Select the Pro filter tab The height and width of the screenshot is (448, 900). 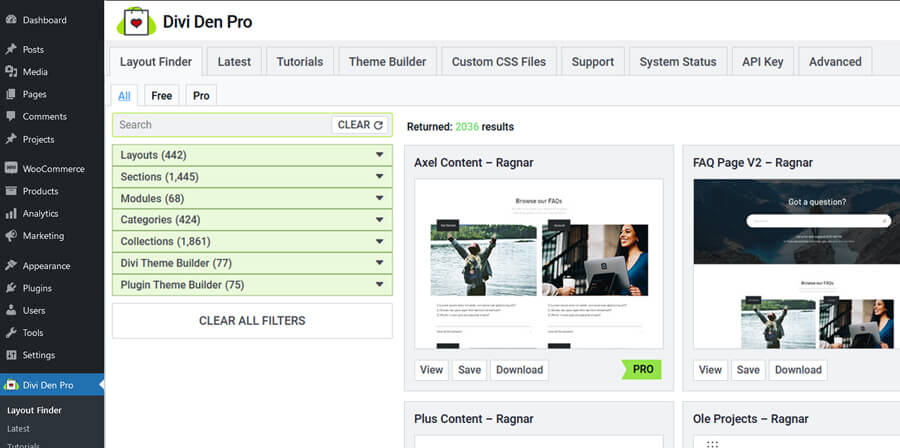click(201, 96)
